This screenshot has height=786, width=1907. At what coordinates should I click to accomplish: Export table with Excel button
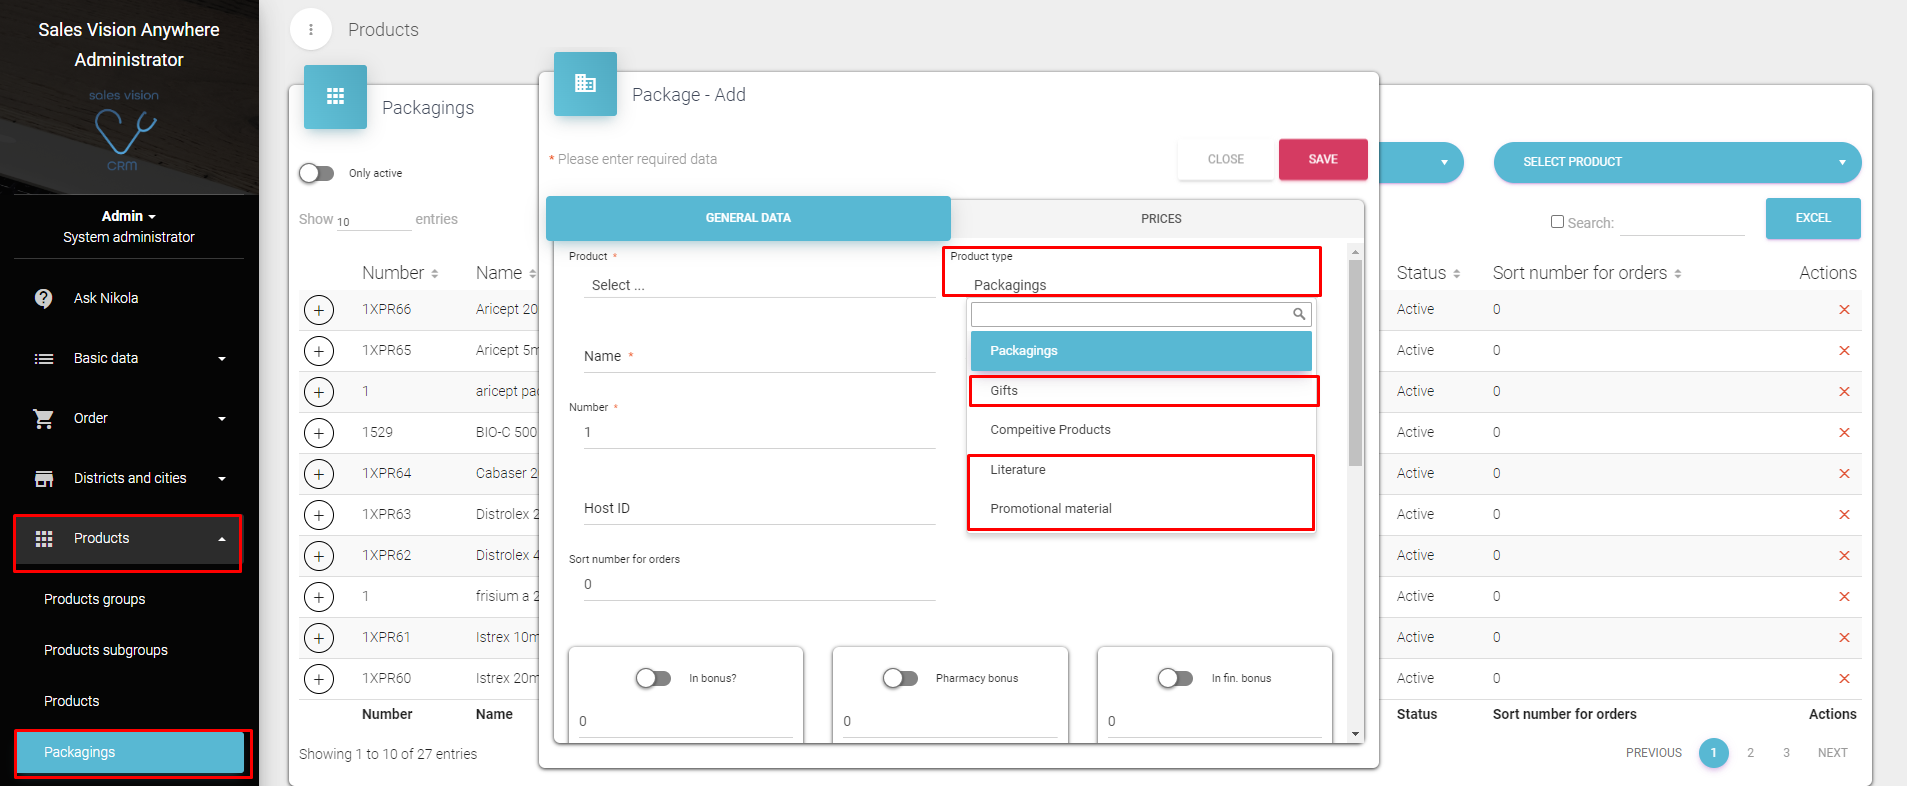(1812, 218)
